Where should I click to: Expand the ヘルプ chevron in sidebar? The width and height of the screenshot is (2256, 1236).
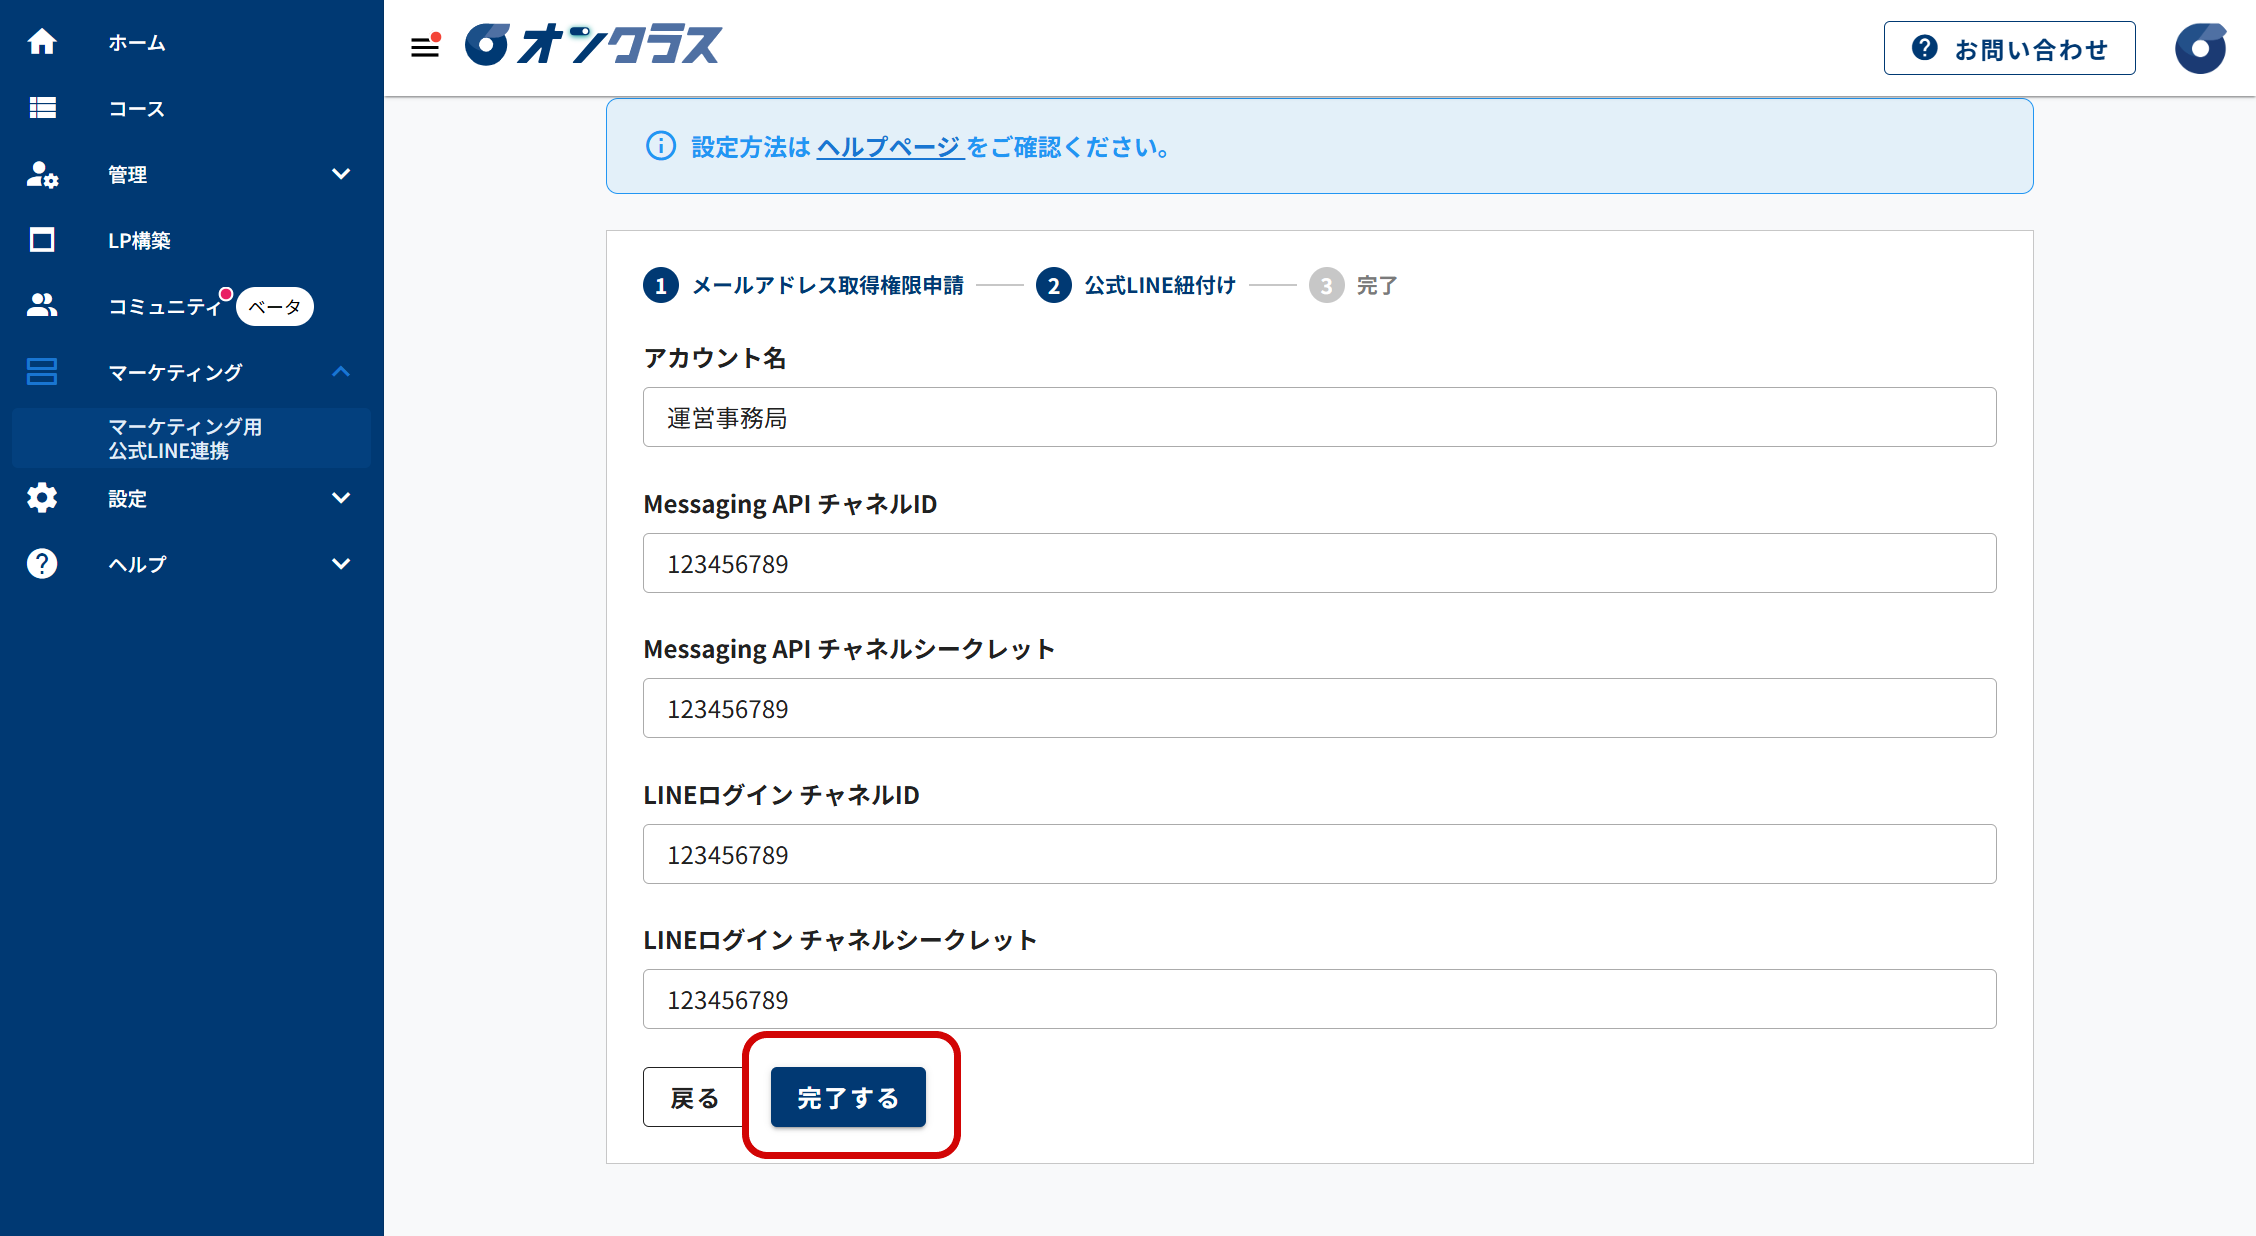[x=341, y=564]
